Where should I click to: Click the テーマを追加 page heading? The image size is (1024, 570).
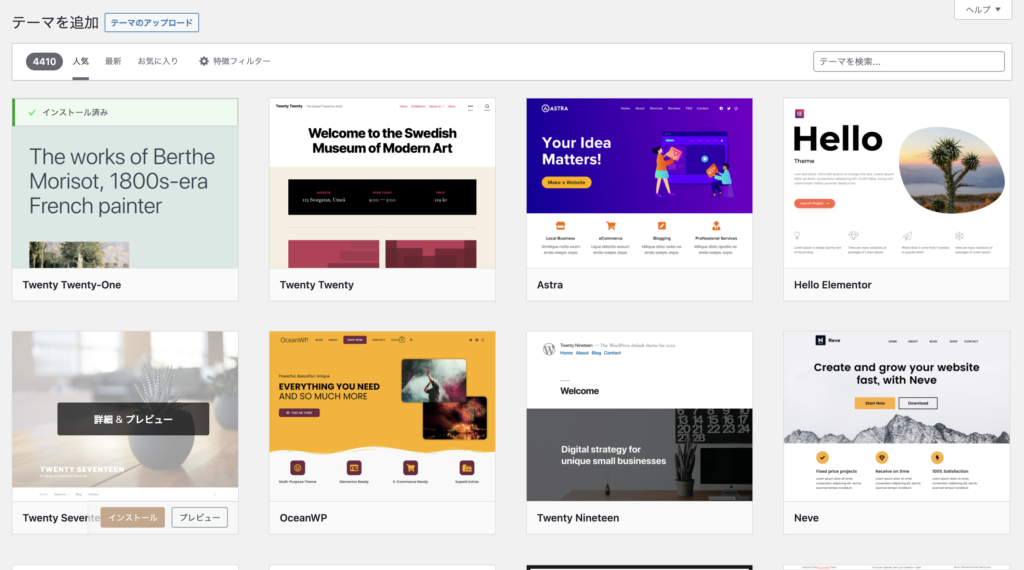click(55, 23)
